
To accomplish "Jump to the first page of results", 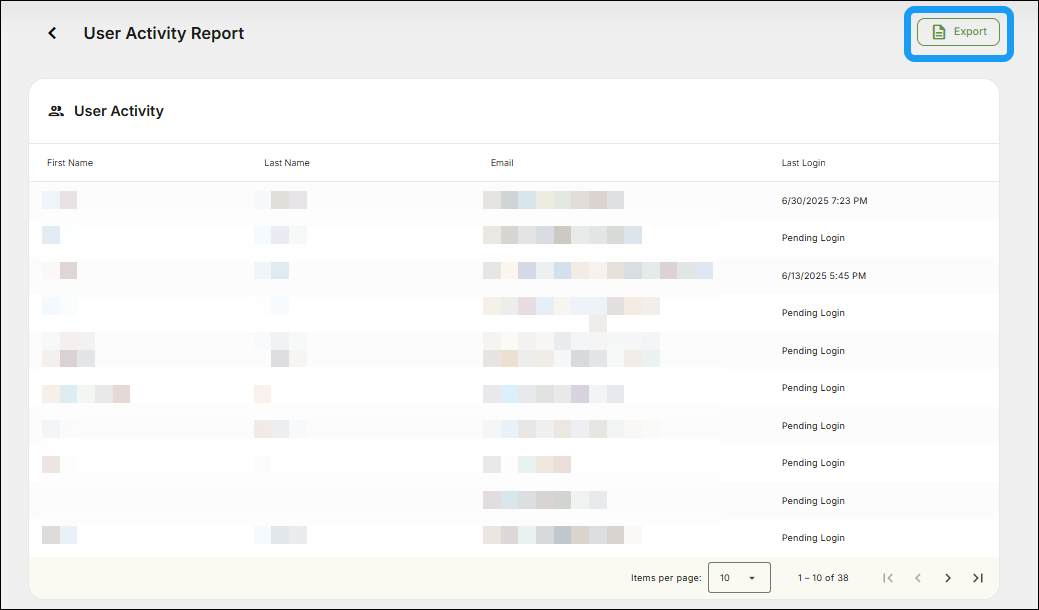I will [888, 577].
